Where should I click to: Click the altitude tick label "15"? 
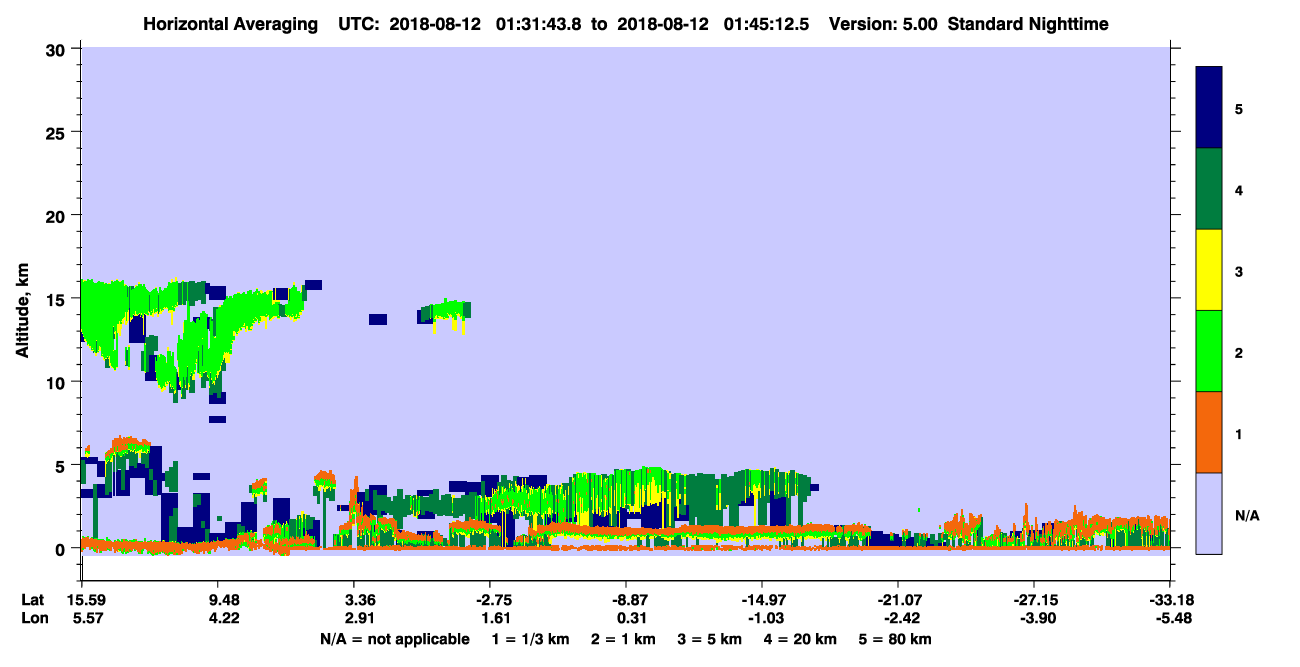[x=58, y=299]
